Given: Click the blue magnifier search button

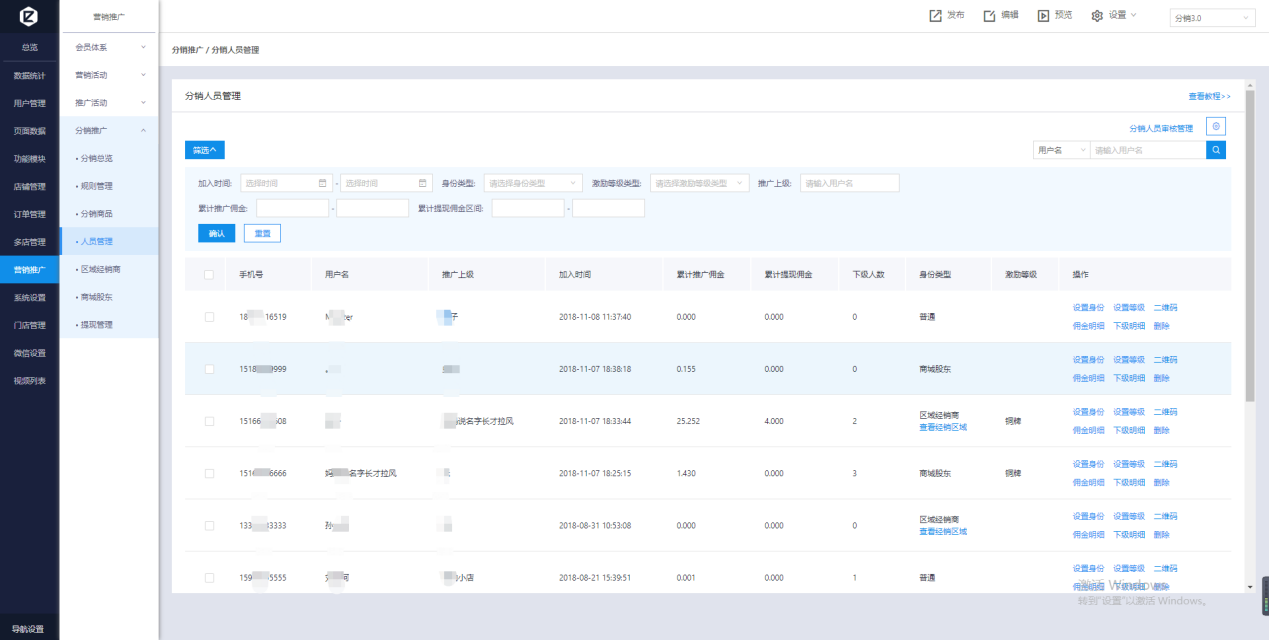Looking at the screenshot, I should click(1216, 150).
